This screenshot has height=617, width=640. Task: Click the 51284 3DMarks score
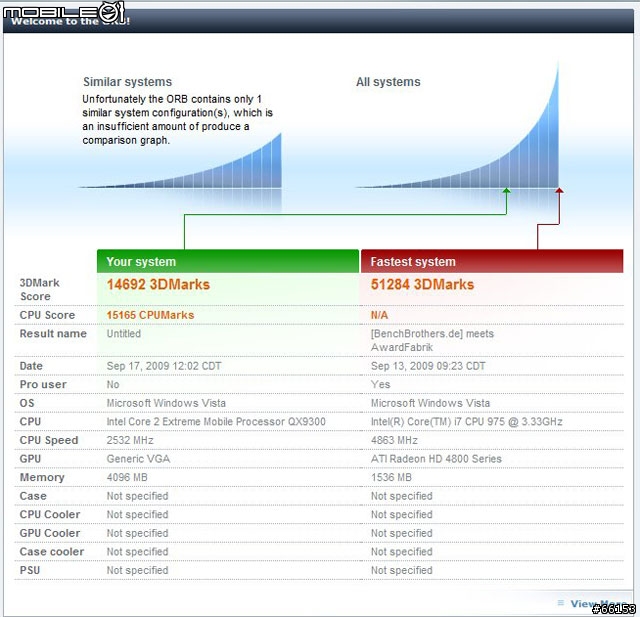(422, 284)
